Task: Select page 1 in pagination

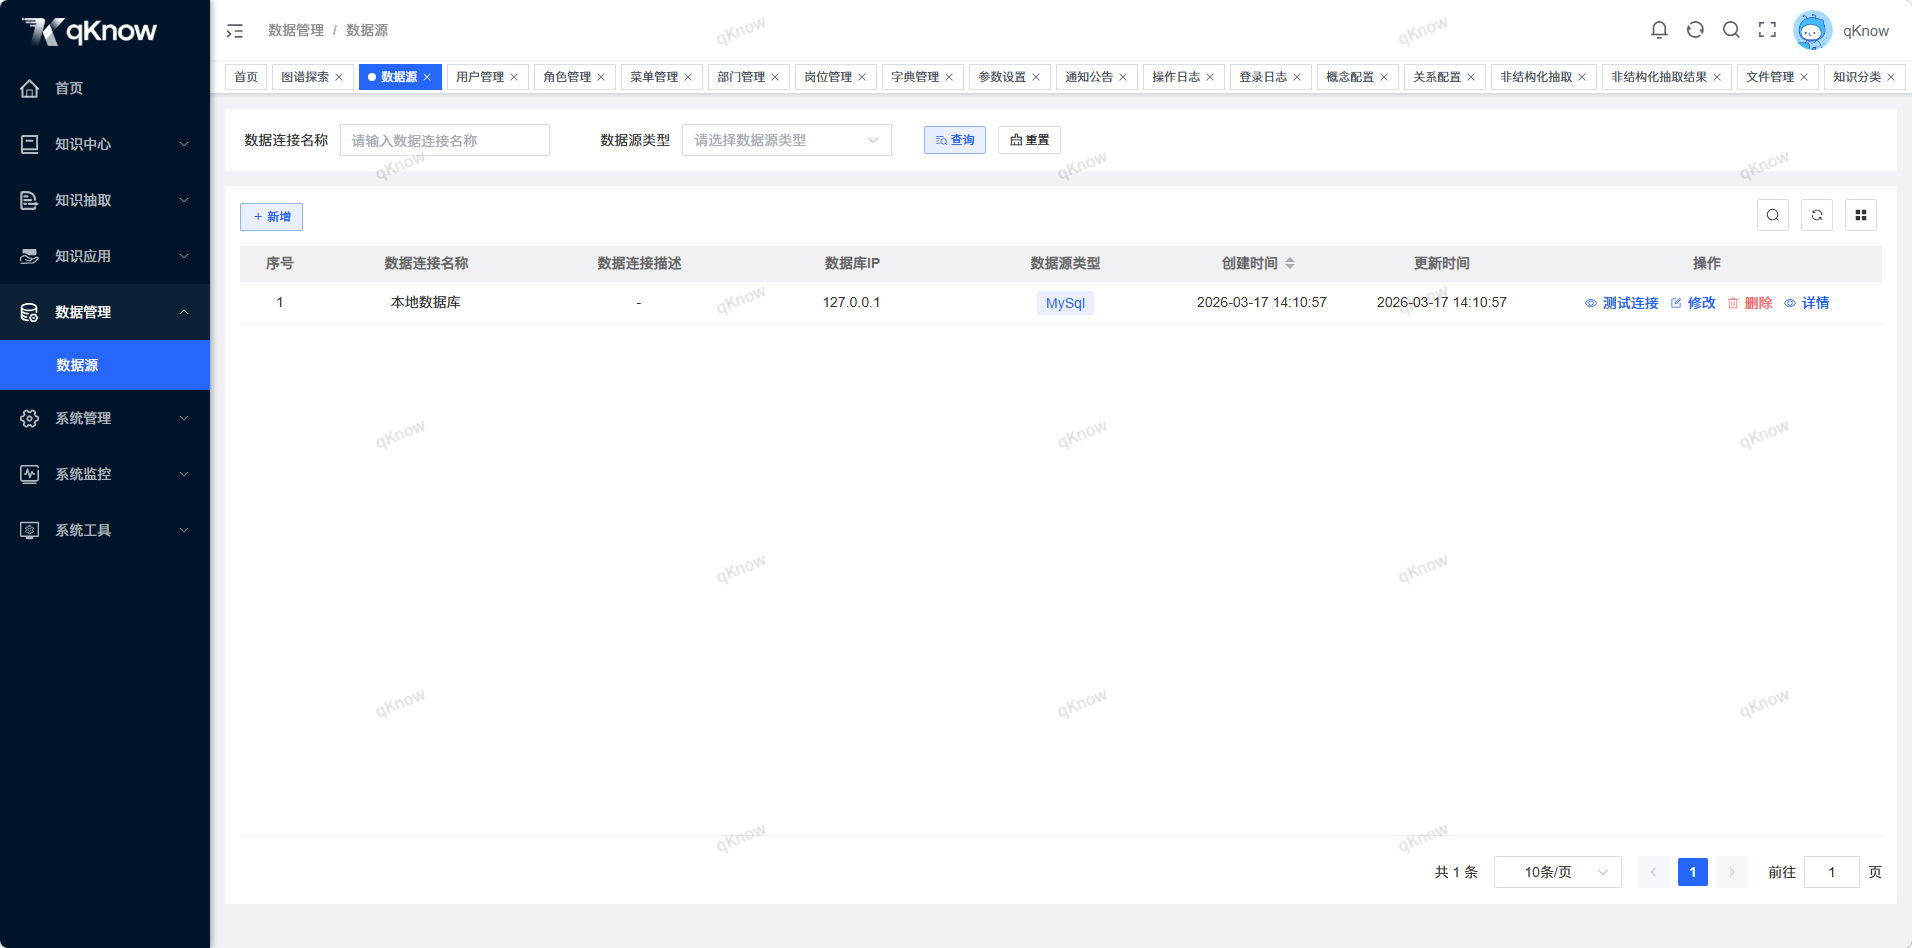Action: point(1693,872)
